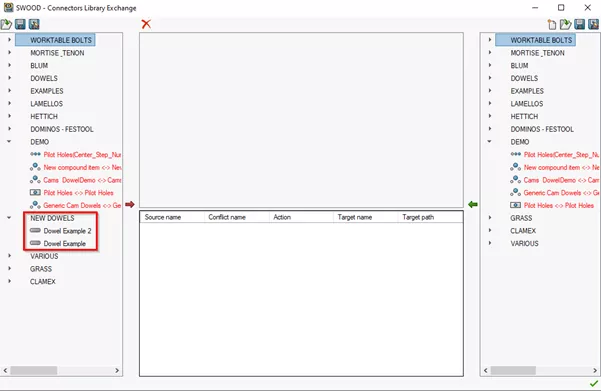This screenshot has height=391, width=601.
Task: Click icon of right Cams DowelDemo item
Action: click(516, 180)
